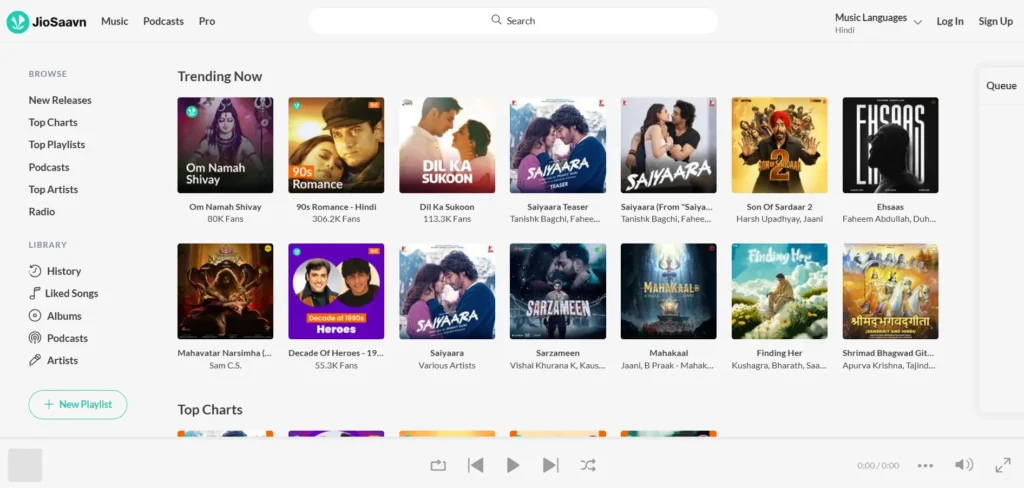Click 'Apurva Krishna, Tajind...' artist text

click(889, 365)
